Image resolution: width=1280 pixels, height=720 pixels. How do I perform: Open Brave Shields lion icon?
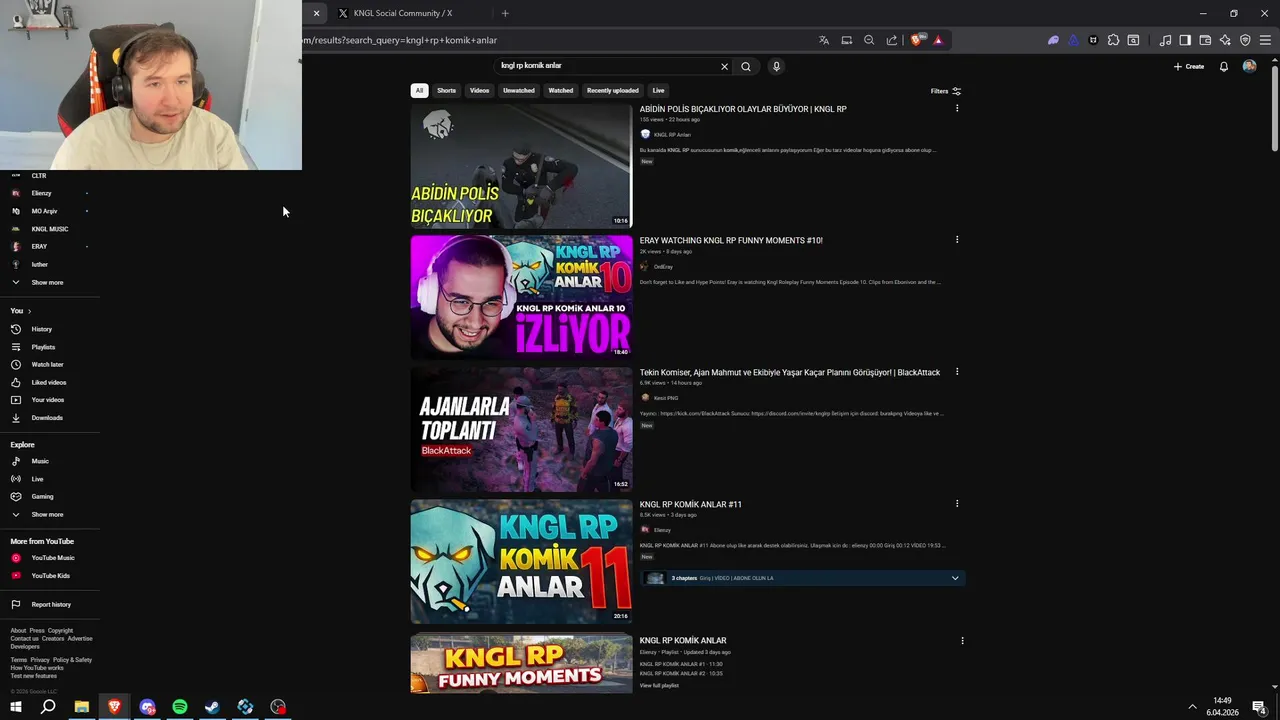tap(916, 40)
